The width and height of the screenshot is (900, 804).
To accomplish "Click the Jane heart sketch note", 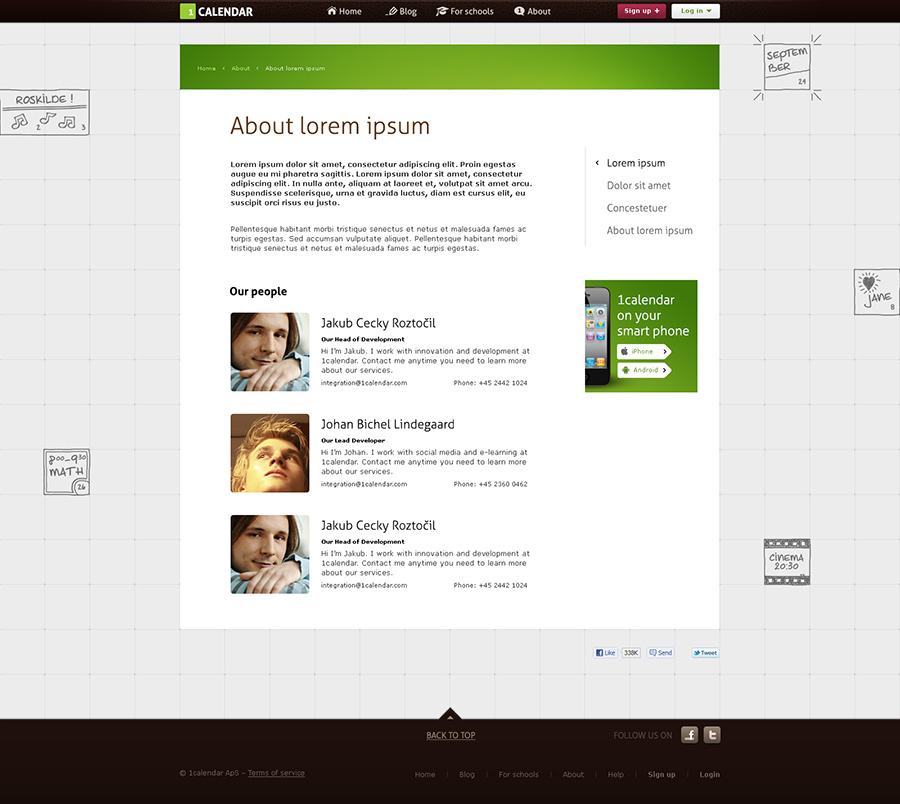I will coord(876,292).
